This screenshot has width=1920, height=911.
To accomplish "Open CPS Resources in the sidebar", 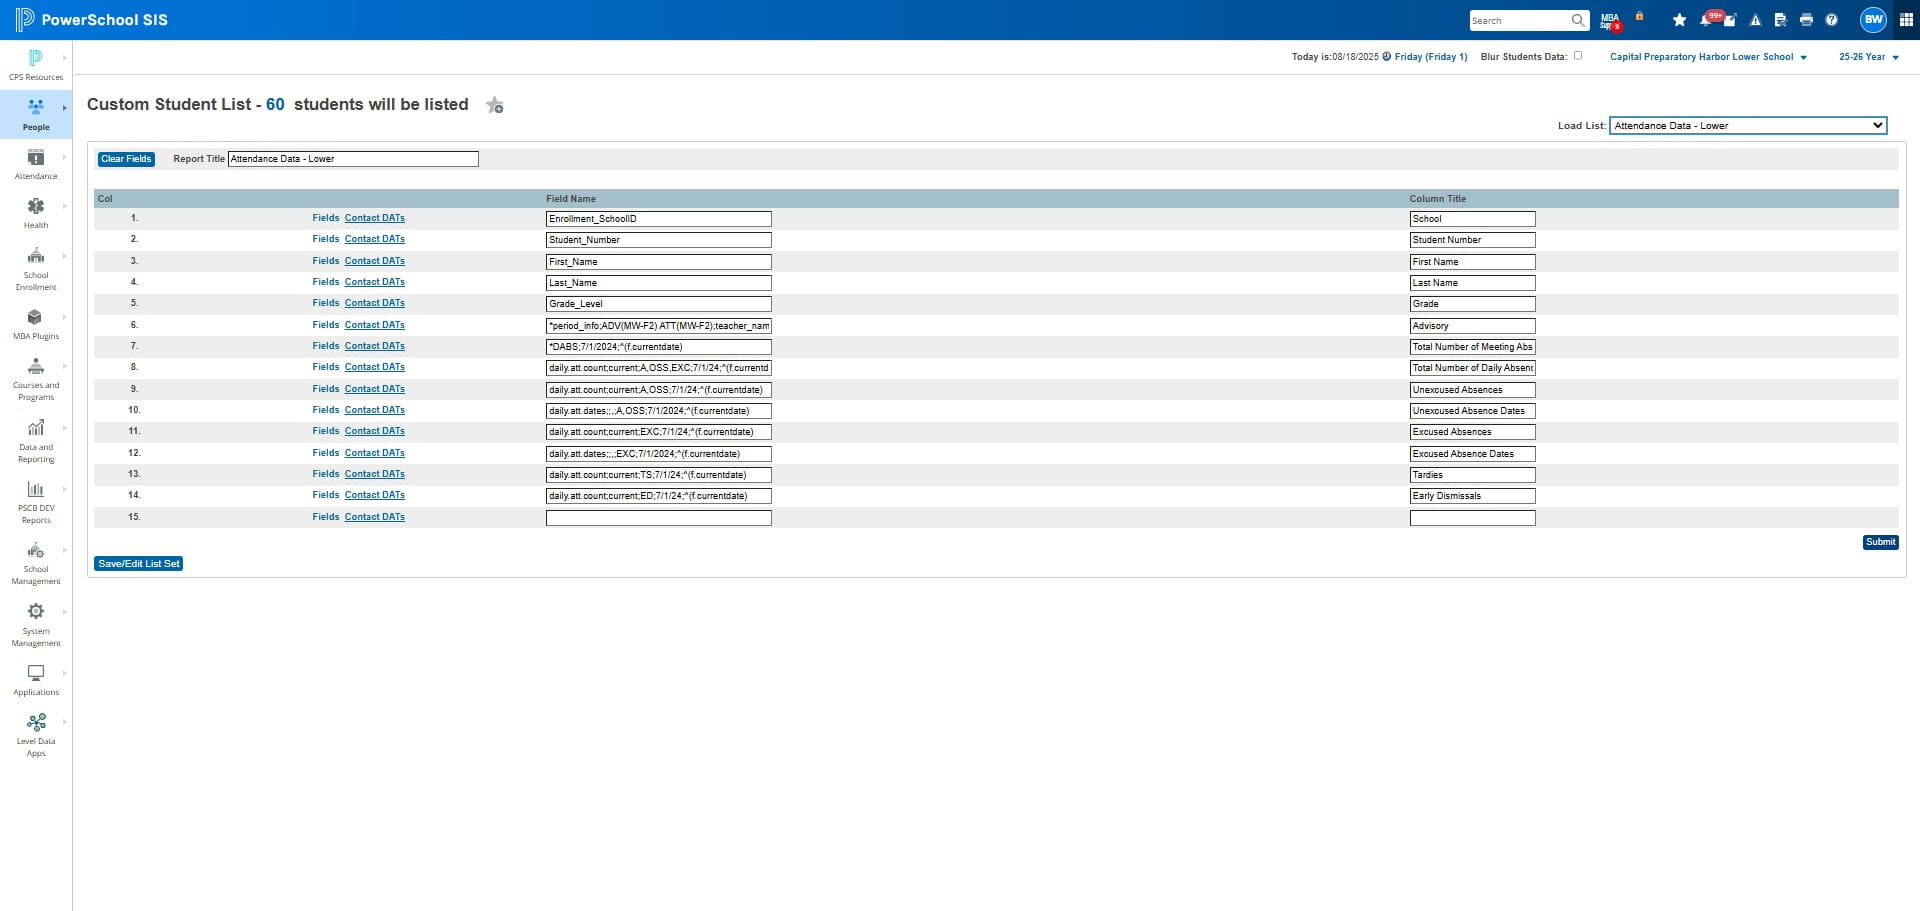I will point(36,65).
